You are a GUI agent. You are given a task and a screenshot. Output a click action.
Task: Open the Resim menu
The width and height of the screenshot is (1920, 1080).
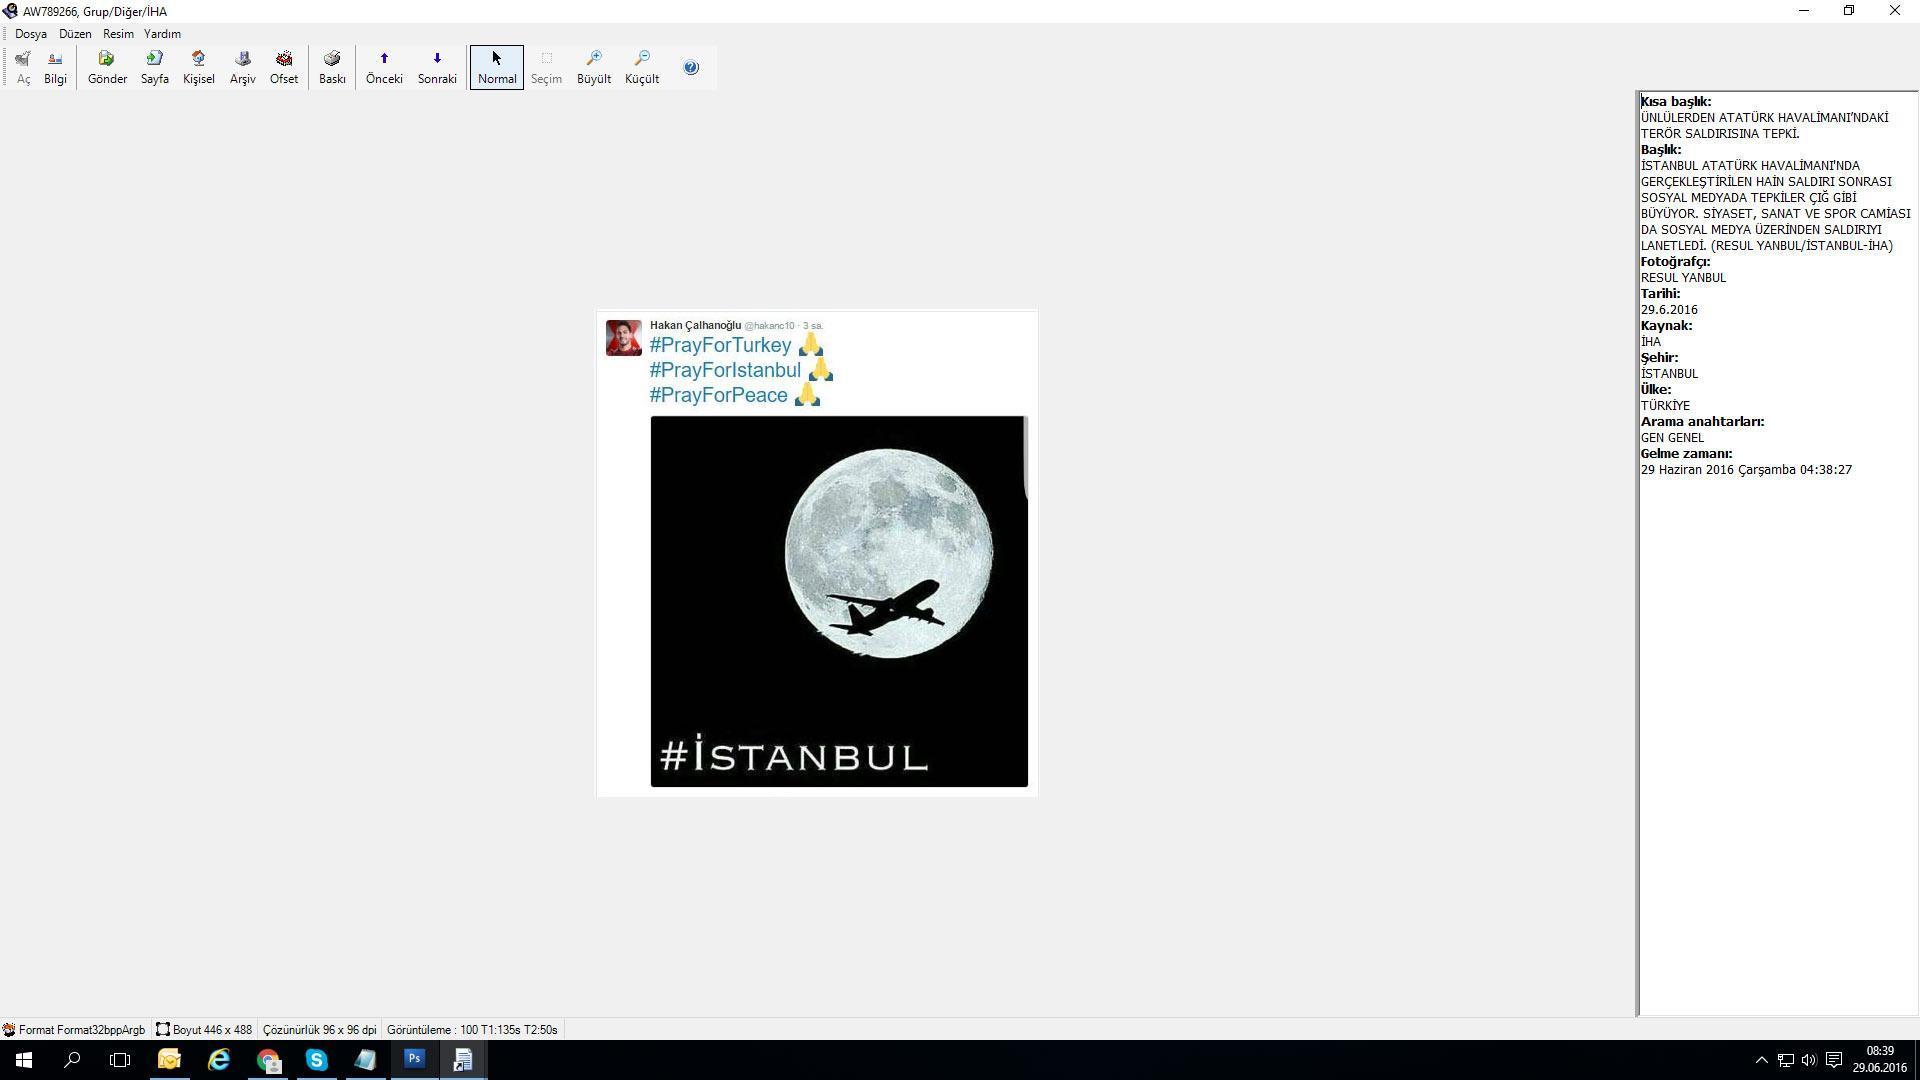tap(118, 34)
